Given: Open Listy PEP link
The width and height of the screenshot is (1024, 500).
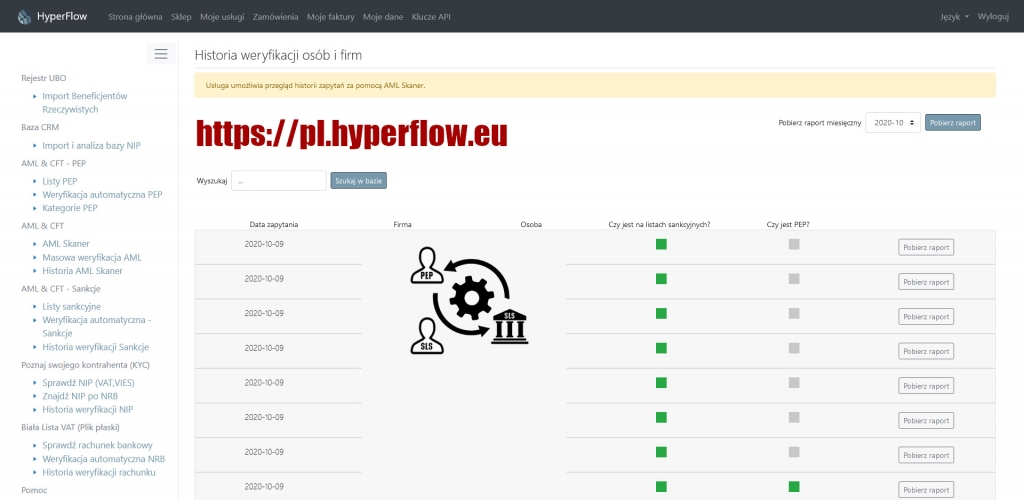Looking at the screenshot, I should point(60,181).
